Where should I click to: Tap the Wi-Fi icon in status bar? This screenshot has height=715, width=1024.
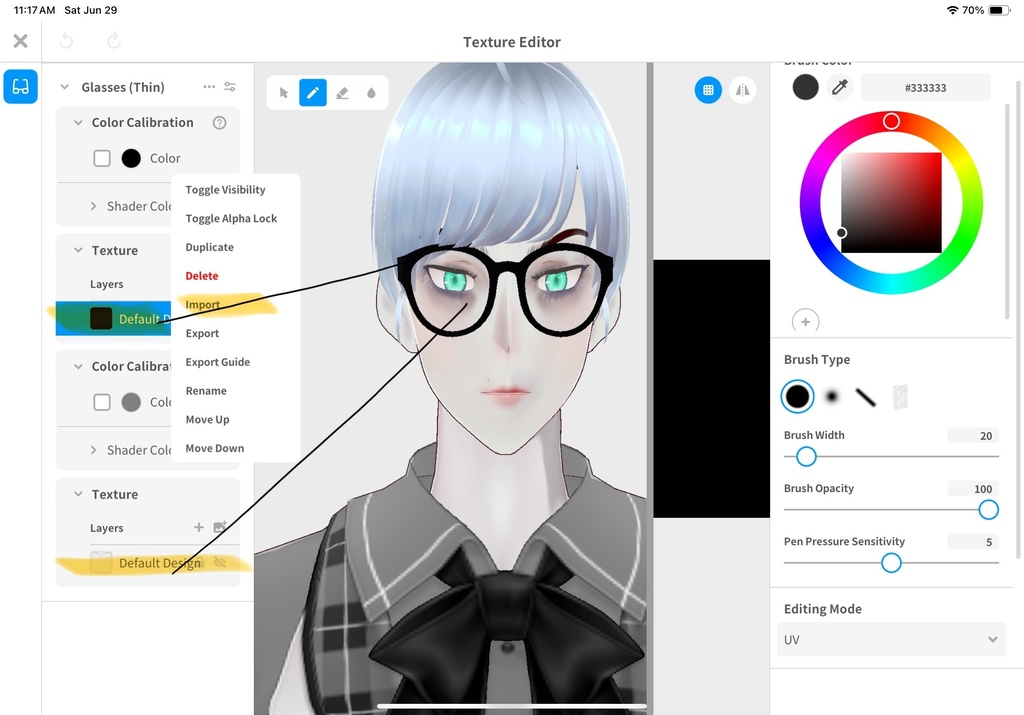point(952,10)
